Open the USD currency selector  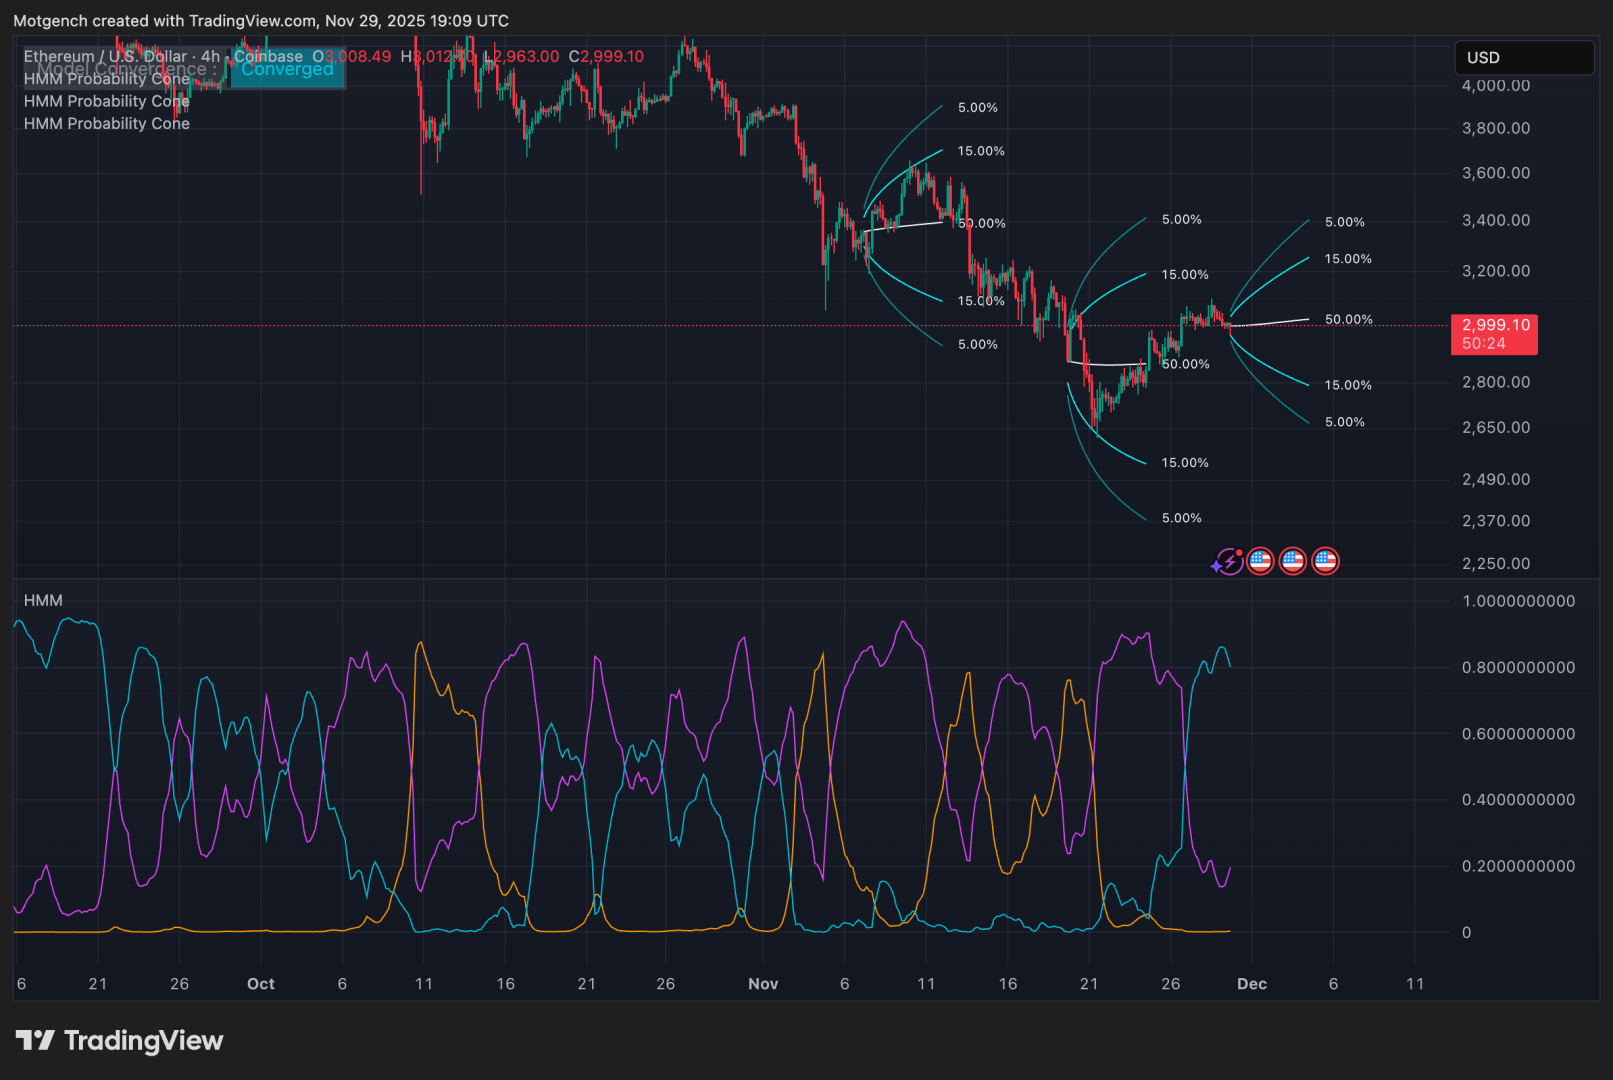click(1523, 58)
